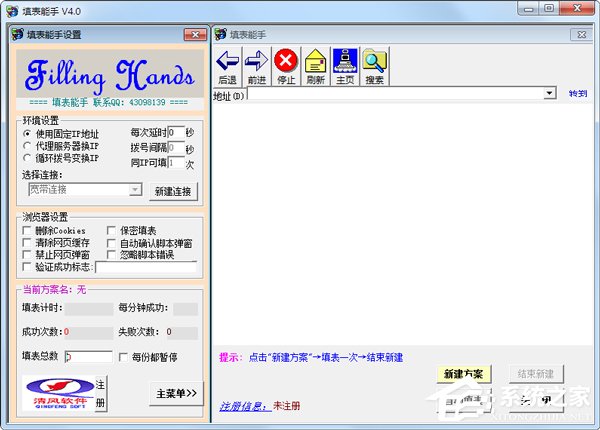600x430 pixels.
Task: Select 使用固定IP地址 radio option
Action: (x=27, y=134)
